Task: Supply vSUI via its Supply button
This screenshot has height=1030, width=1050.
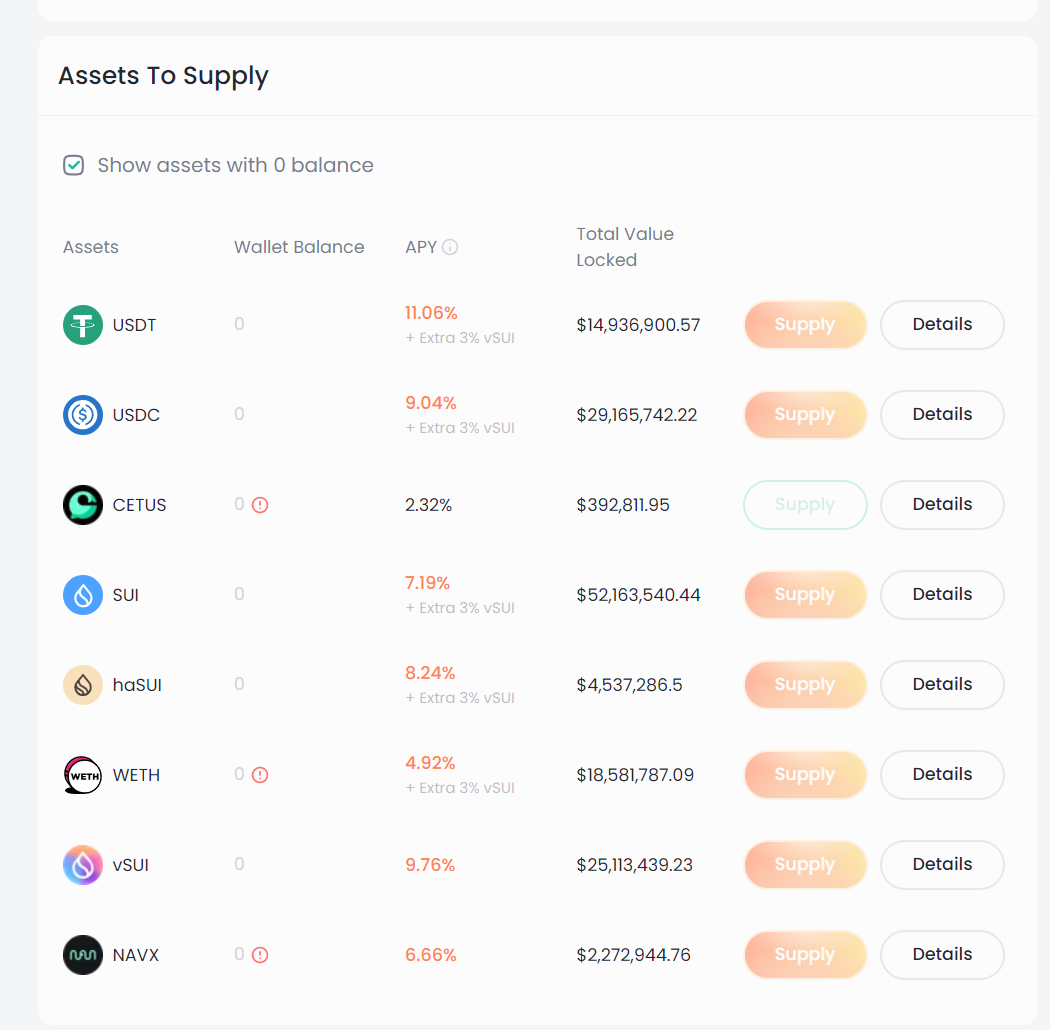Action: (805, 865)
